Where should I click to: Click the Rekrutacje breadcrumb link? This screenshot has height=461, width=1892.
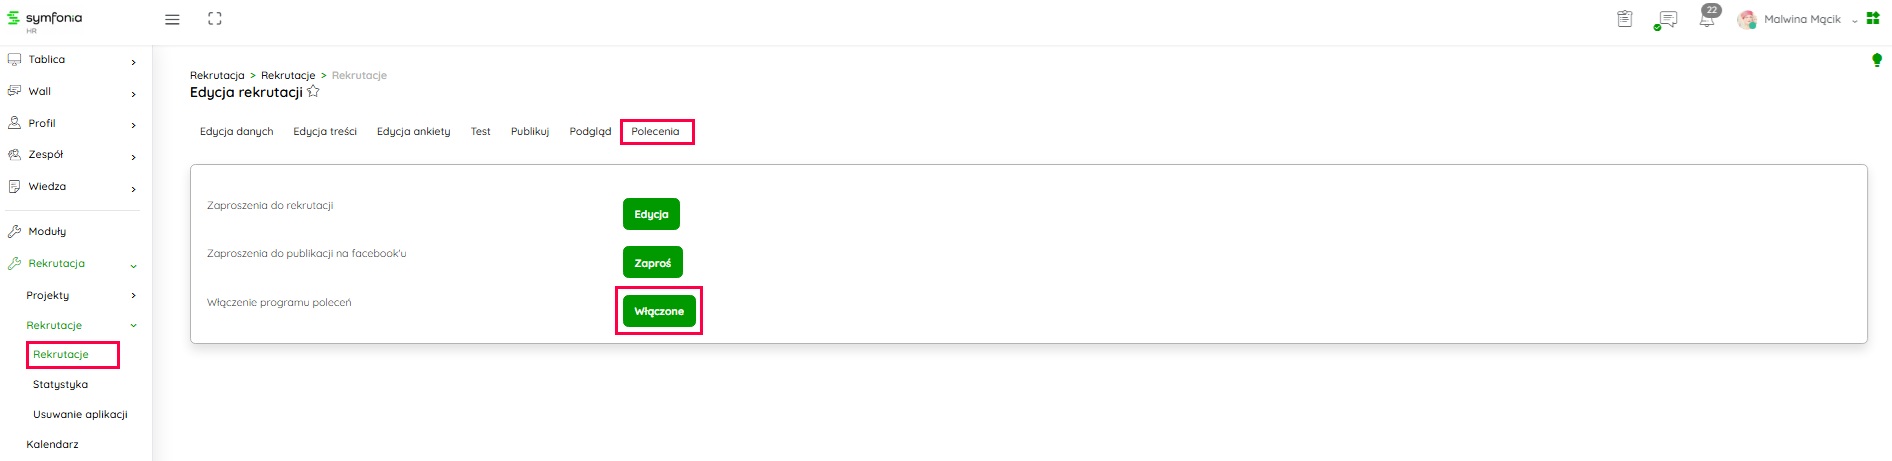pos(288,76)
